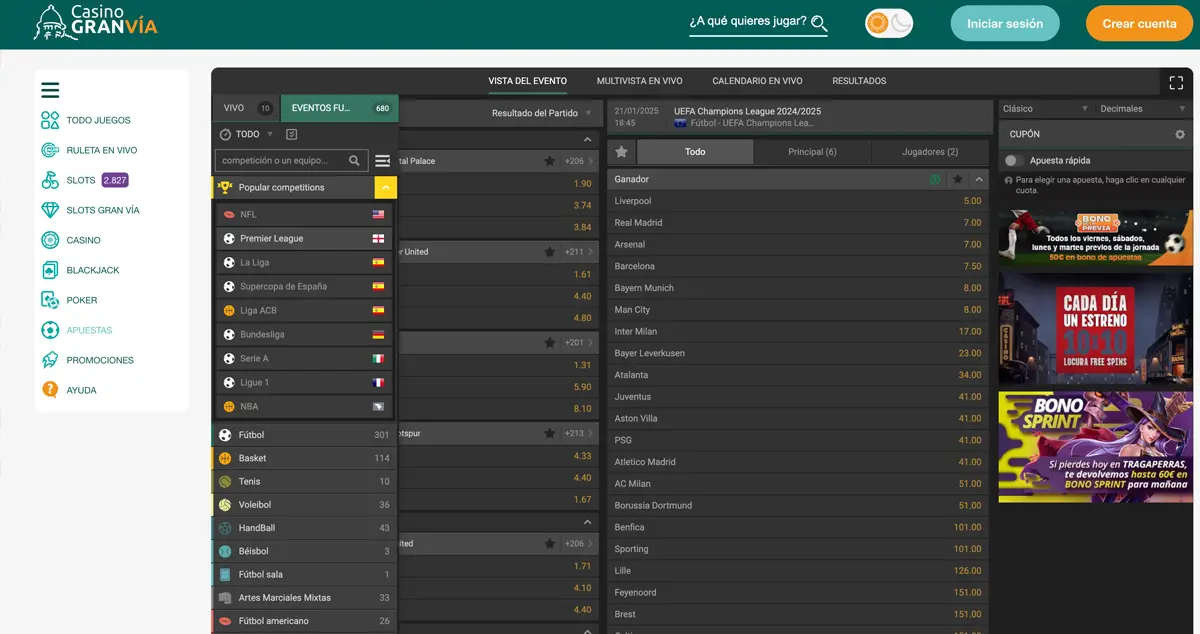1200x634 pixels.
Task: Toggle the light/dark theme switch
Action: (889, 23)
